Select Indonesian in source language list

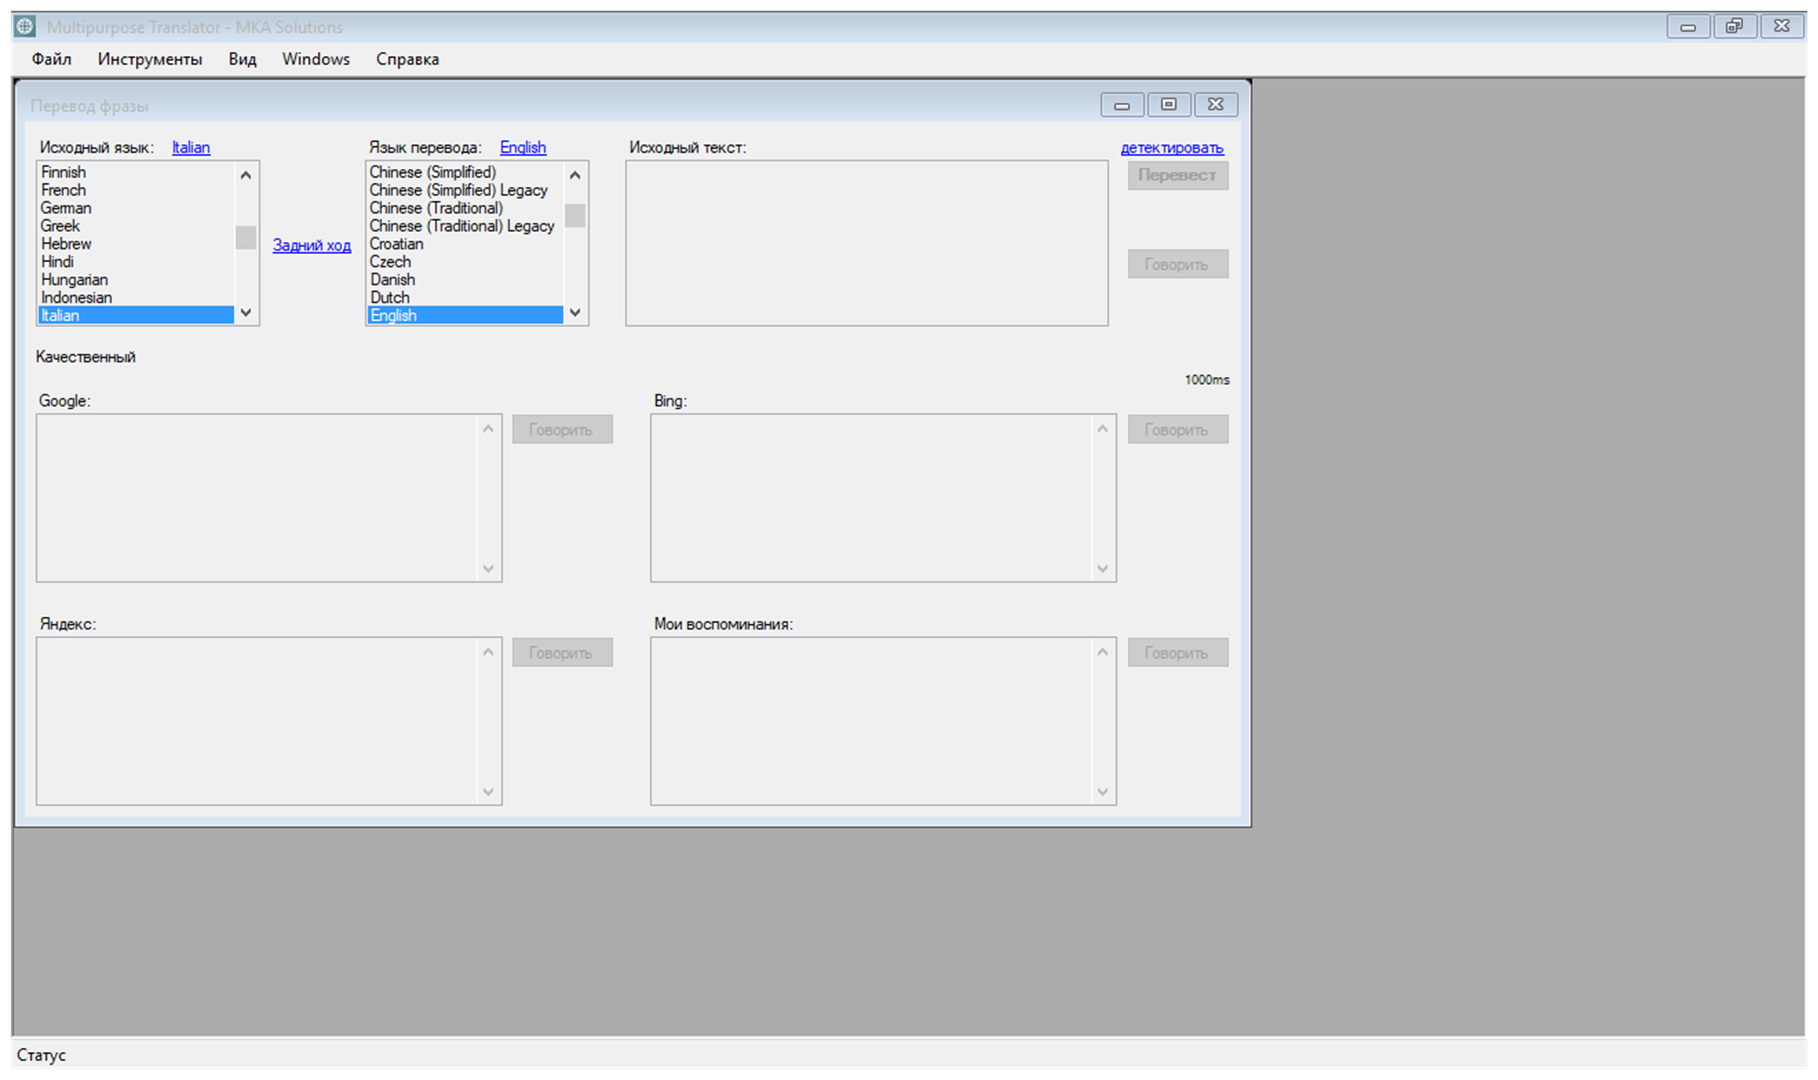(136, 297)
